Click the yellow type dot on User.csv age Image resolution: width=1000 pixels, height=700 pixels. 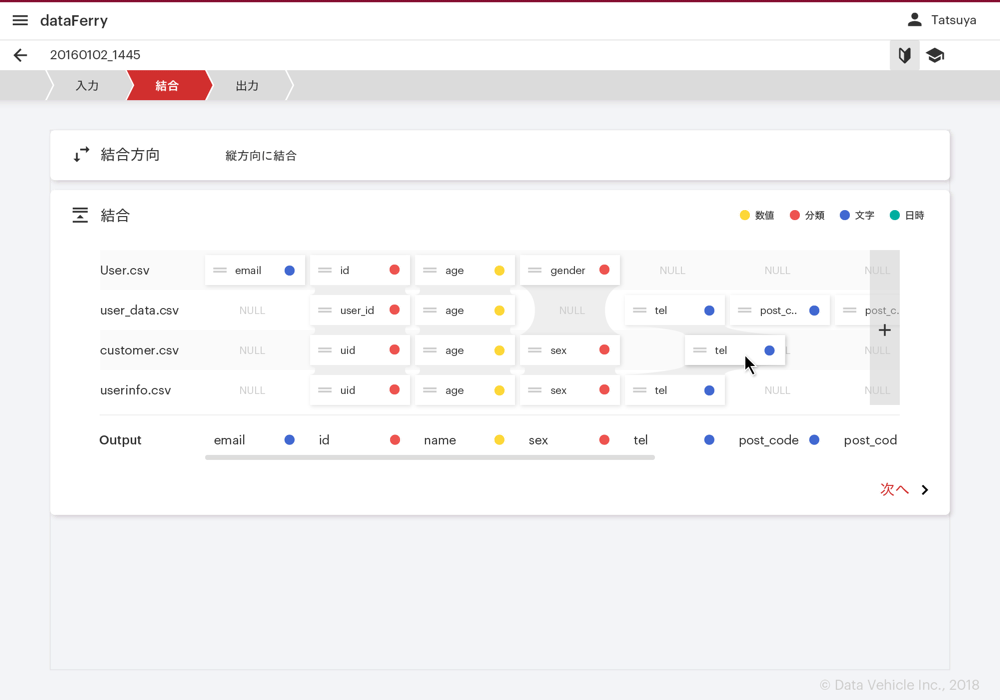coord(499,270)
